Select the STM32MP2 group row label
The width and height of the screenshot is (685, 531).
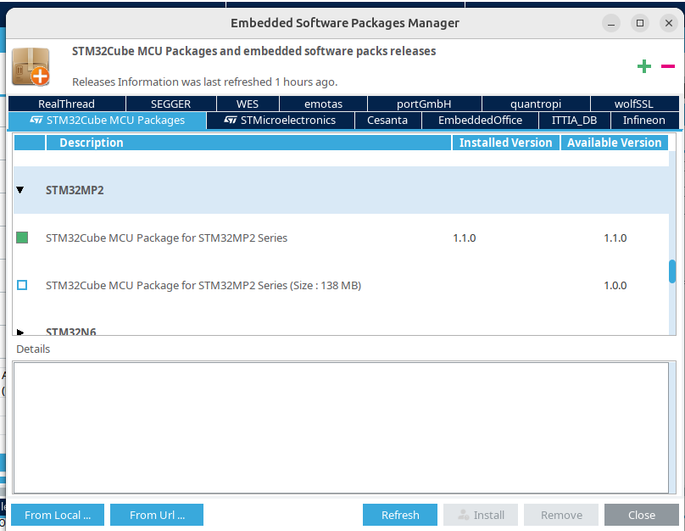pos(75,190)
